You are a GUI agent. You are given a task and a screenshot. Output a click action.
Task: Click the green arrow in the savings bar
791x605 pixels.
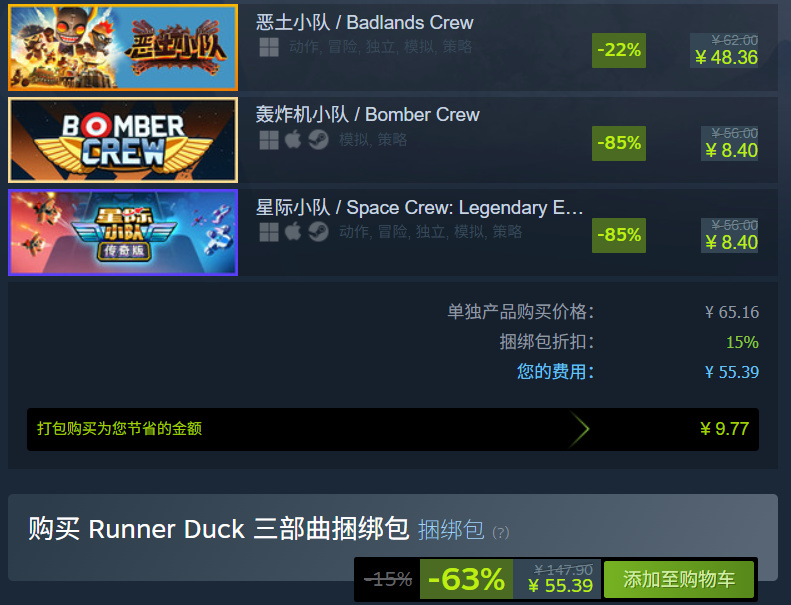[x=579, y=429]
